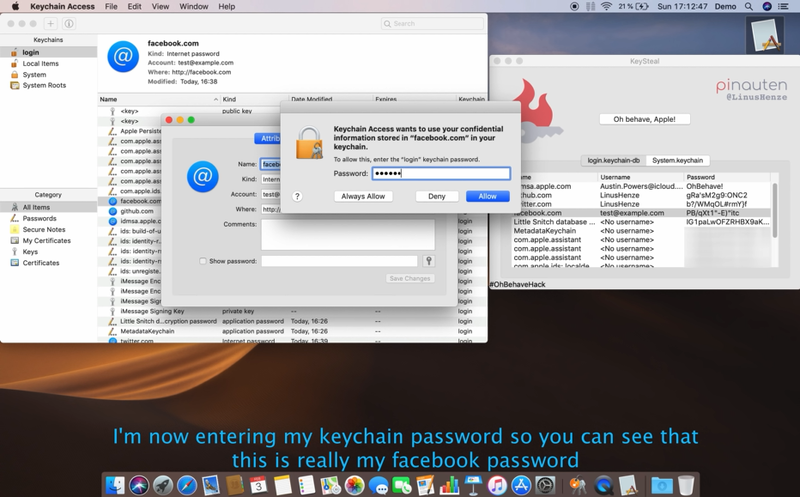Select the iMessage Signing Key row

pos(292,311)
